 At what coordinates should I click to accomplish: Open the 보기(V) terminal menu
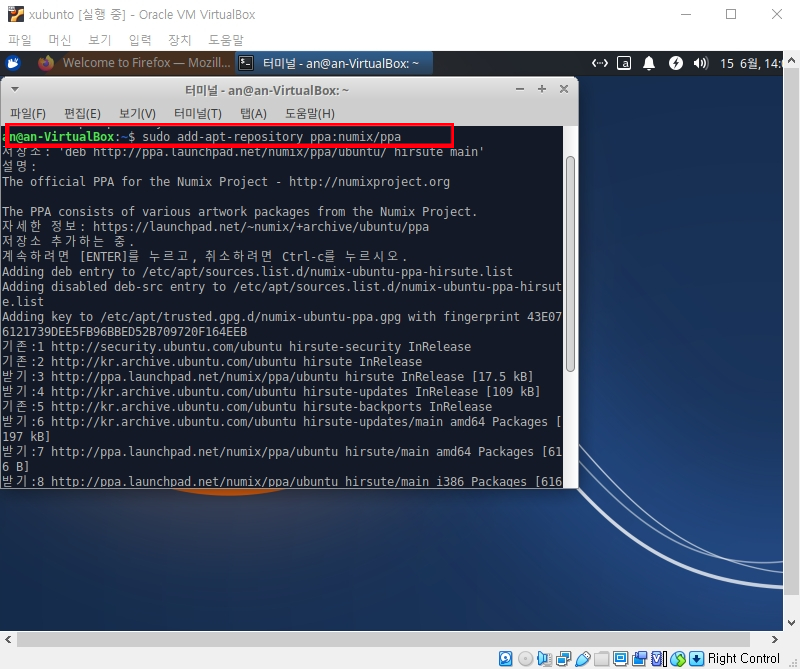coord(137,113)
